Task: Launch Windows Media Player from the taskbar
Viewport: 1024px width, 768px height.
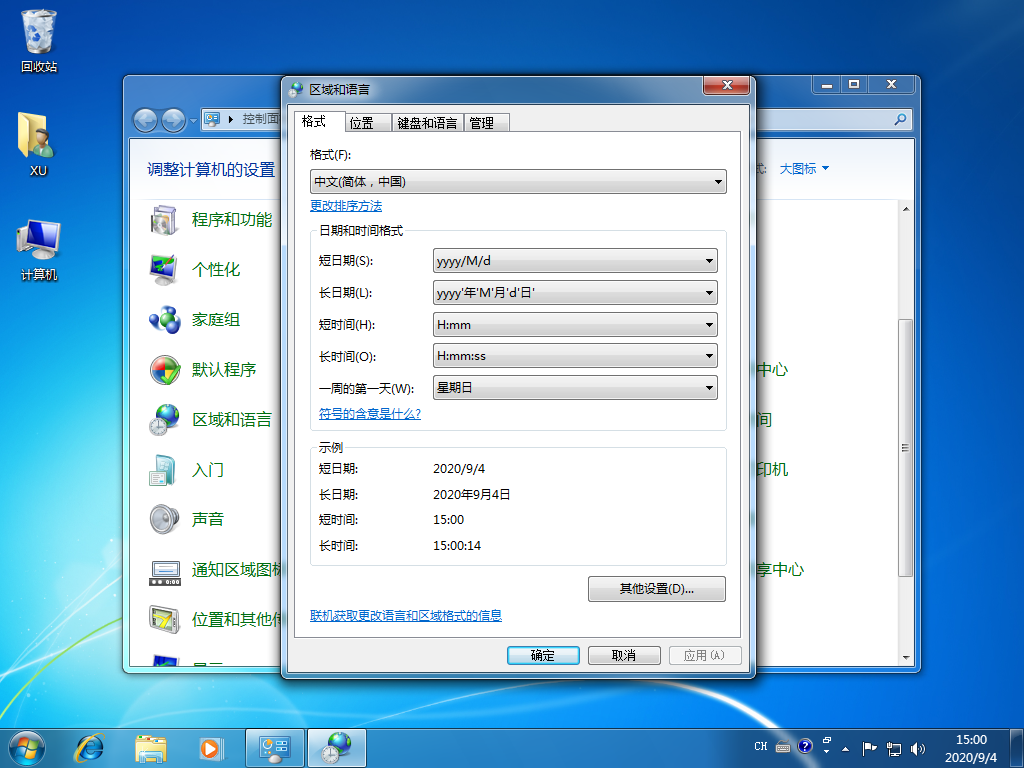Action: [x=211, y=748]
